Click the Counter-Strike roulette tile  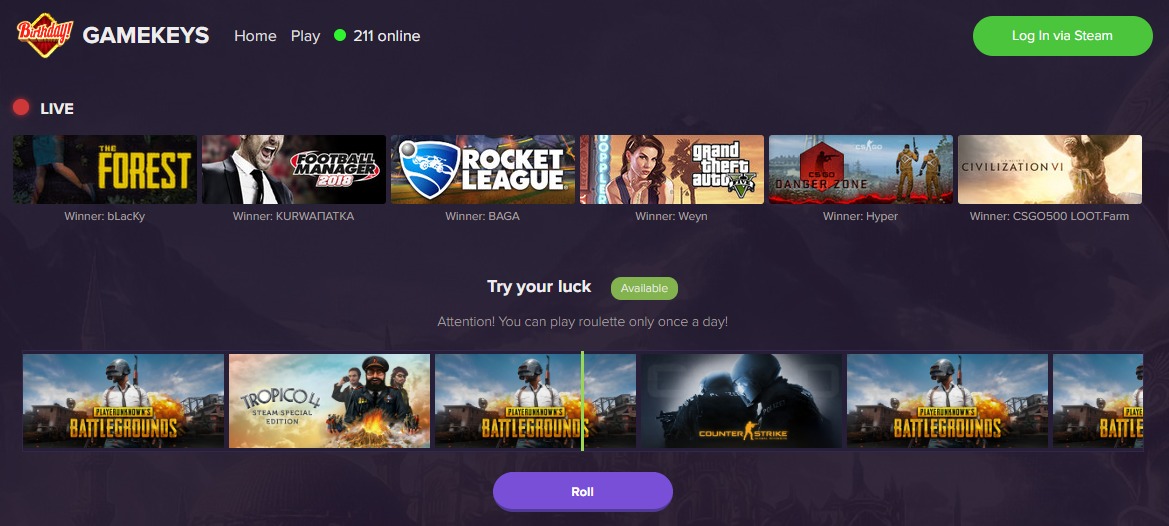point(742,401)
